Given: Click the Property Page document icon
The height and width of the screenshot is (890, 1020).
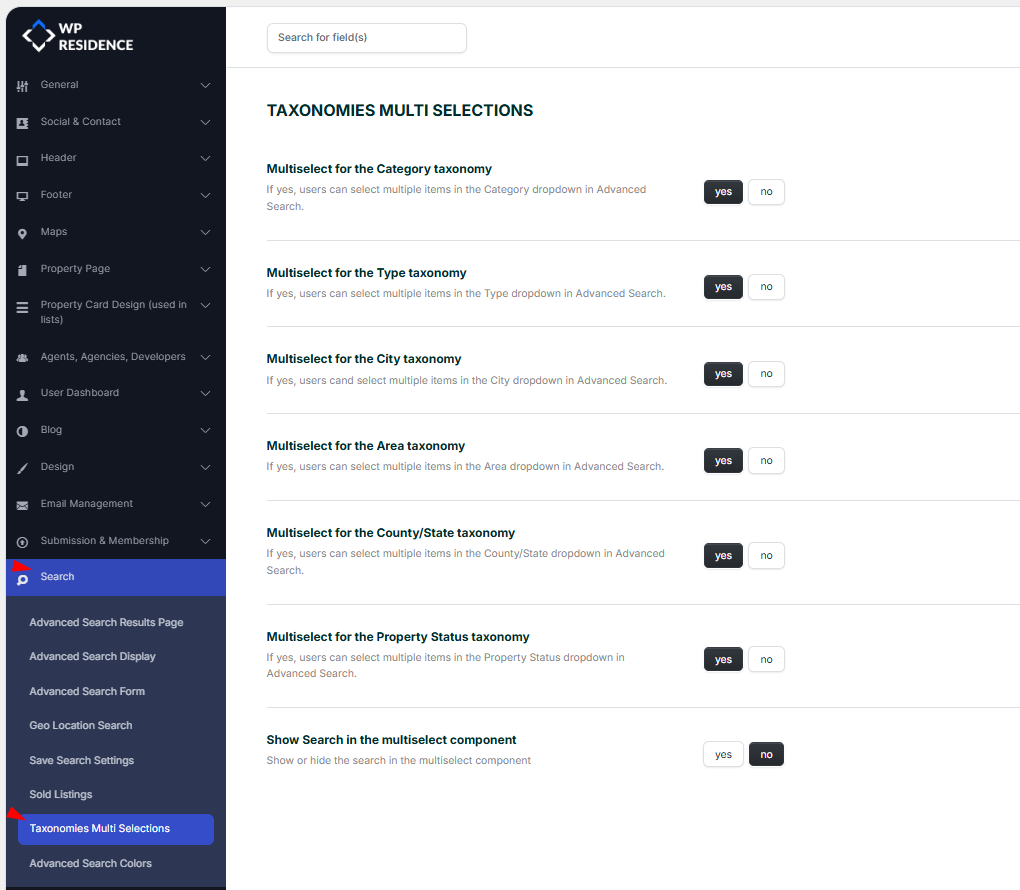Looking at the screenshot, I should click(22, 270).
